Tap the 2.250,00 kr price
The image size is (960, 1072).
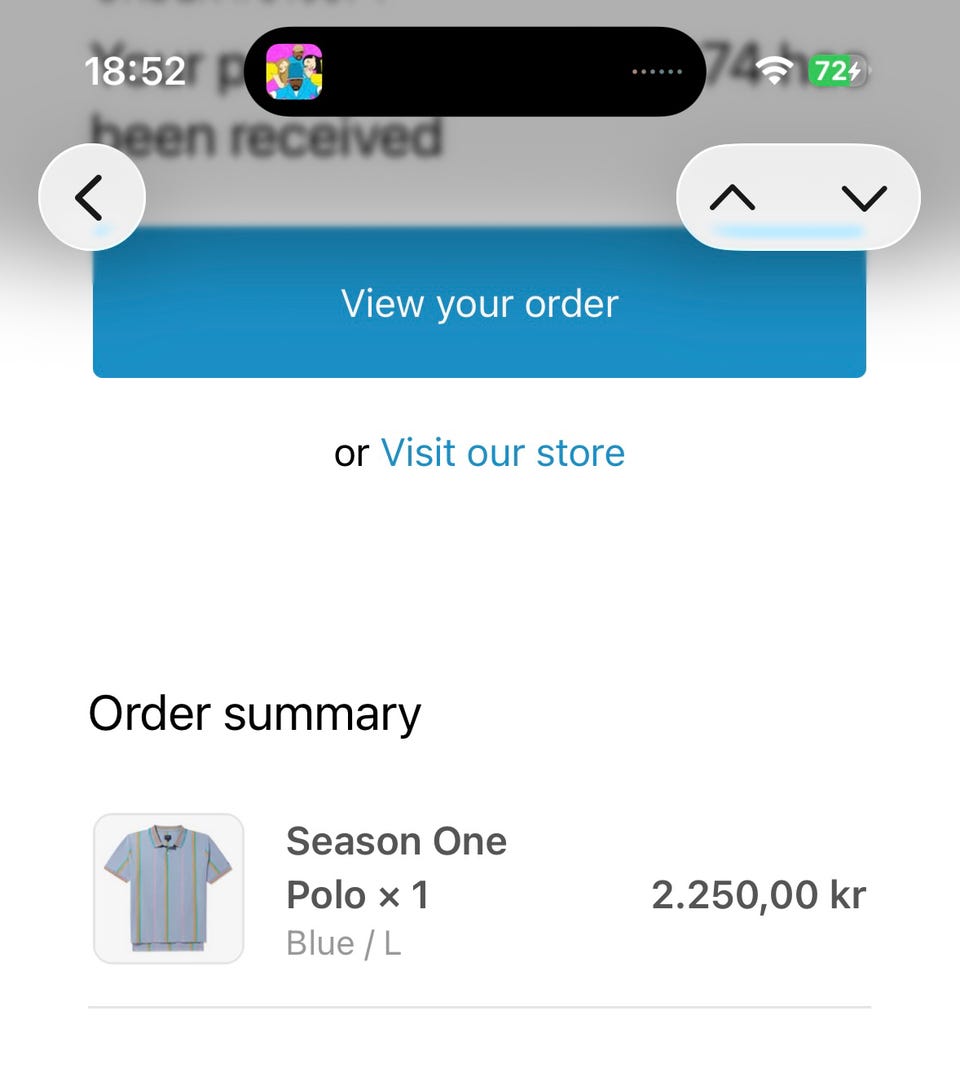[759, 895]
